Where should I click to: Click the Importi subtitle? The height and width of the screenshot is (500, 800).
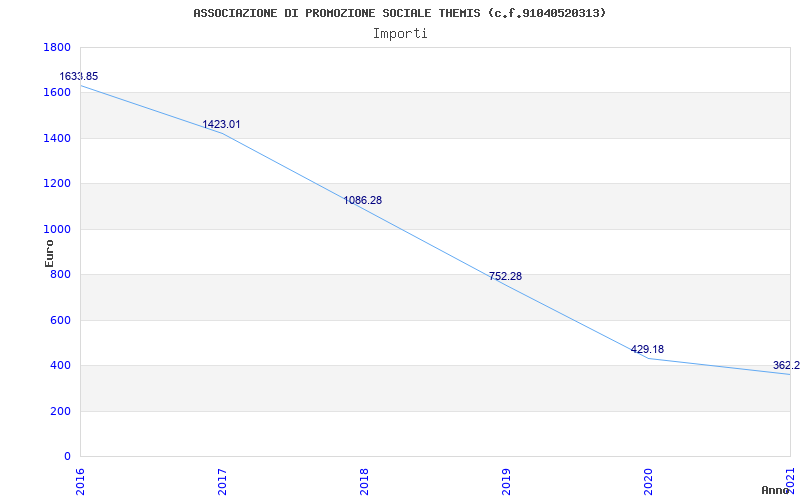(400, 34)
